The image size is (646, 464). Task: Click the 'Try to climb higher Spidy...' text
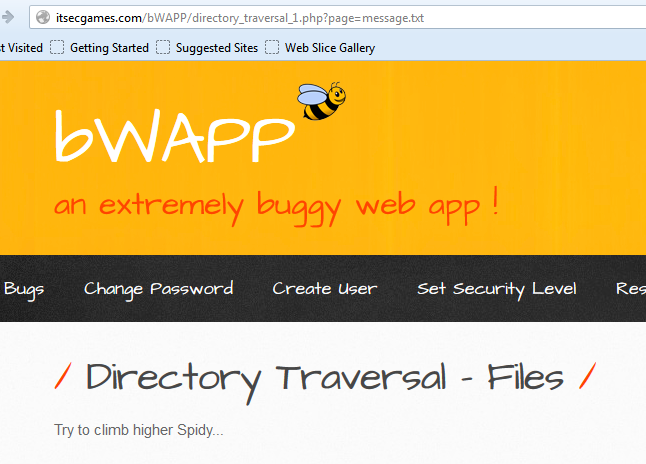[x=139, y=430]
